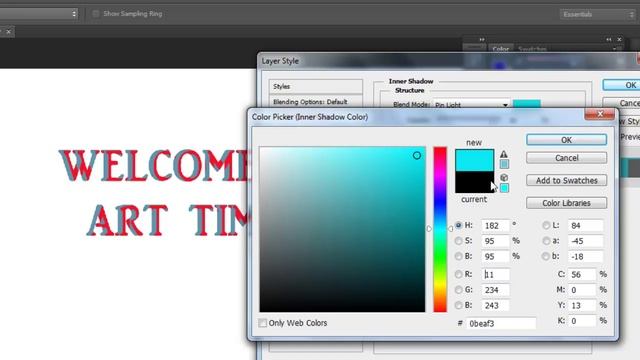Click the G value field showing 234

click(x=495, y=290)
